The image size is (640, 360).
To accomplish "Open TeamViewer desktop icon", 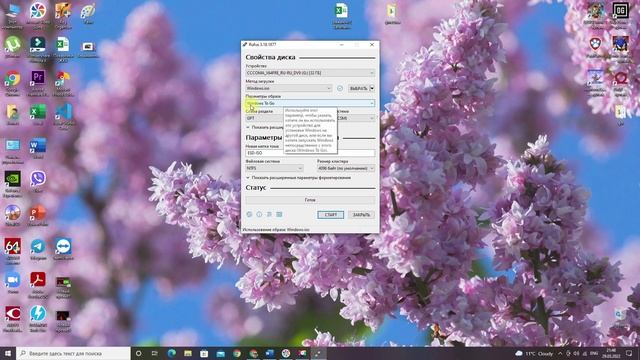I will [x=63, y=246].
